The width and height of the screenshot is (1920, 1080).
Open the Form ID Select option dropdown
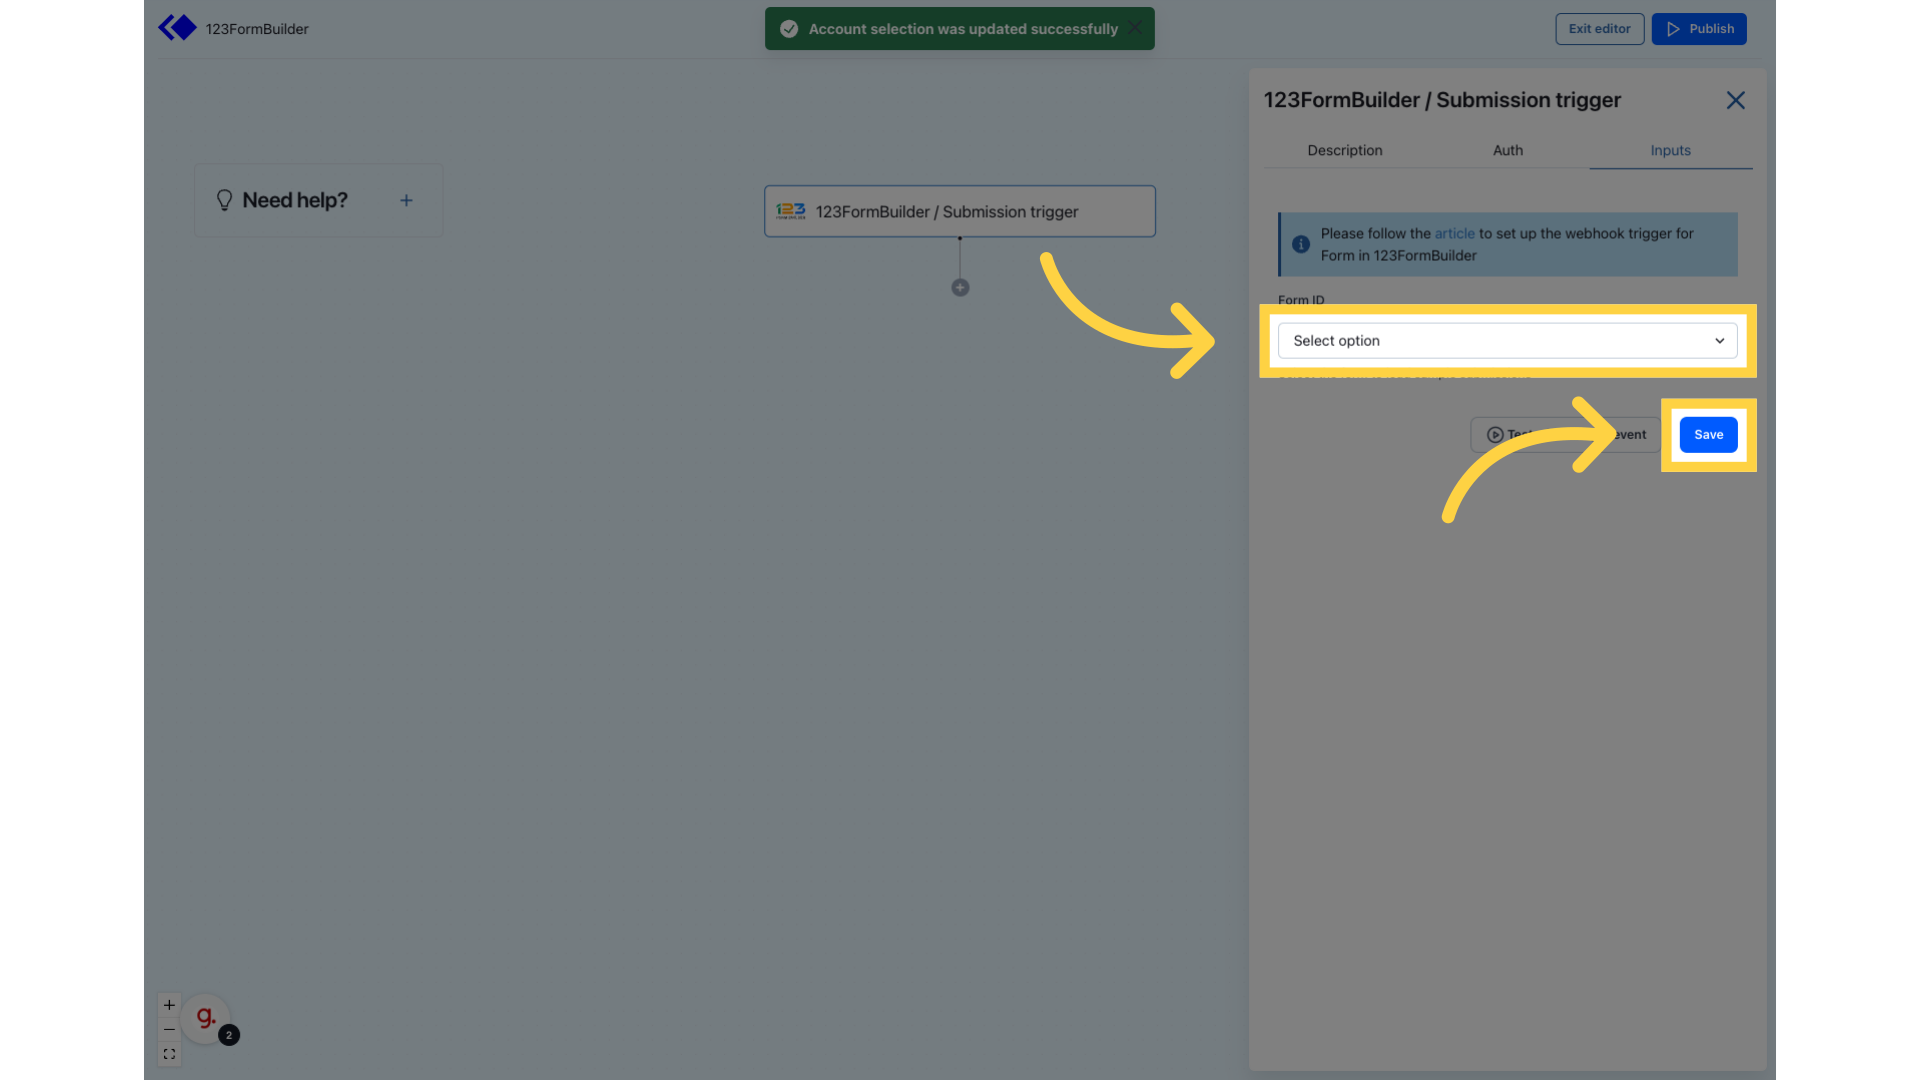tap(1507, 341)
